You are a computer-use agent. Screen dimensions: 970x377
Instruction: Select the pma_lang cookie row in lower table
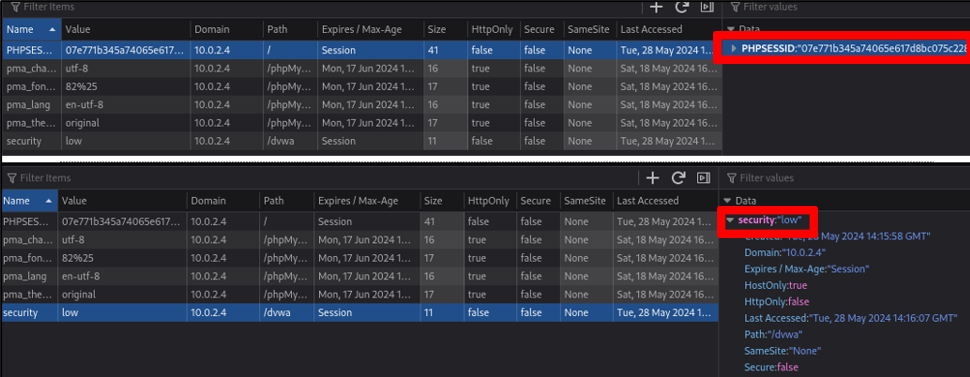coord(360,276)
